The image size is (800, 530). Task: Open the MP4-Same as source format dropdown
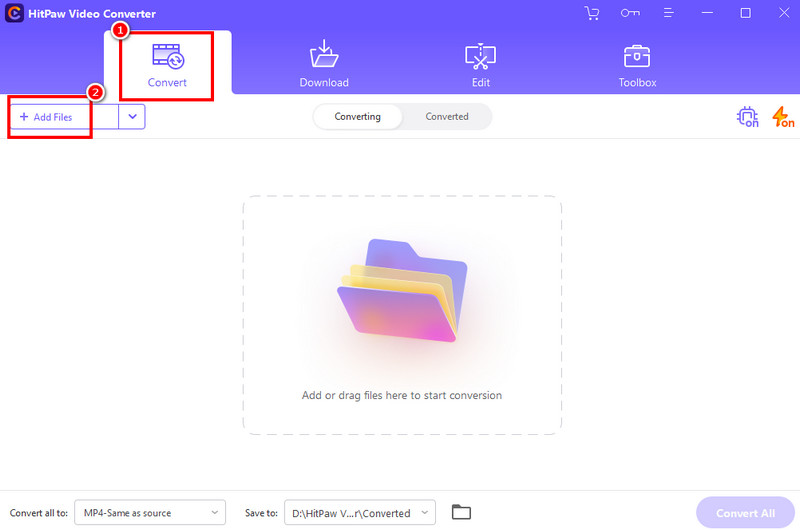[150, 513]
